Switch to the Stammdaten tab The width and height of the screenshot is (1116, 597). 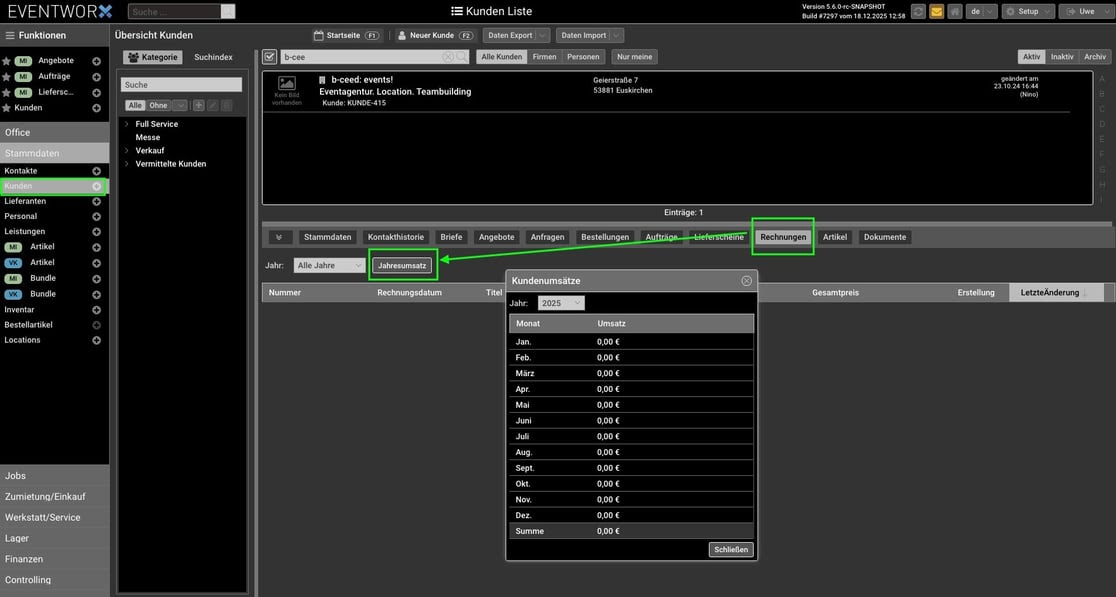(327, 237)
